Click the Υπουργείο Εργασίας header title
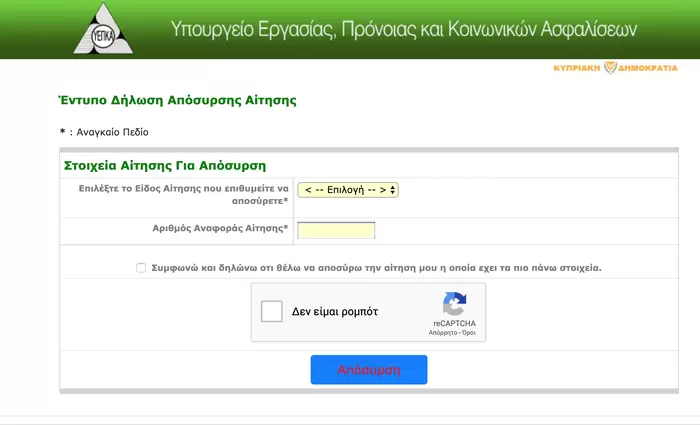Viewport: 700px width, 425px height. point(404,29)
